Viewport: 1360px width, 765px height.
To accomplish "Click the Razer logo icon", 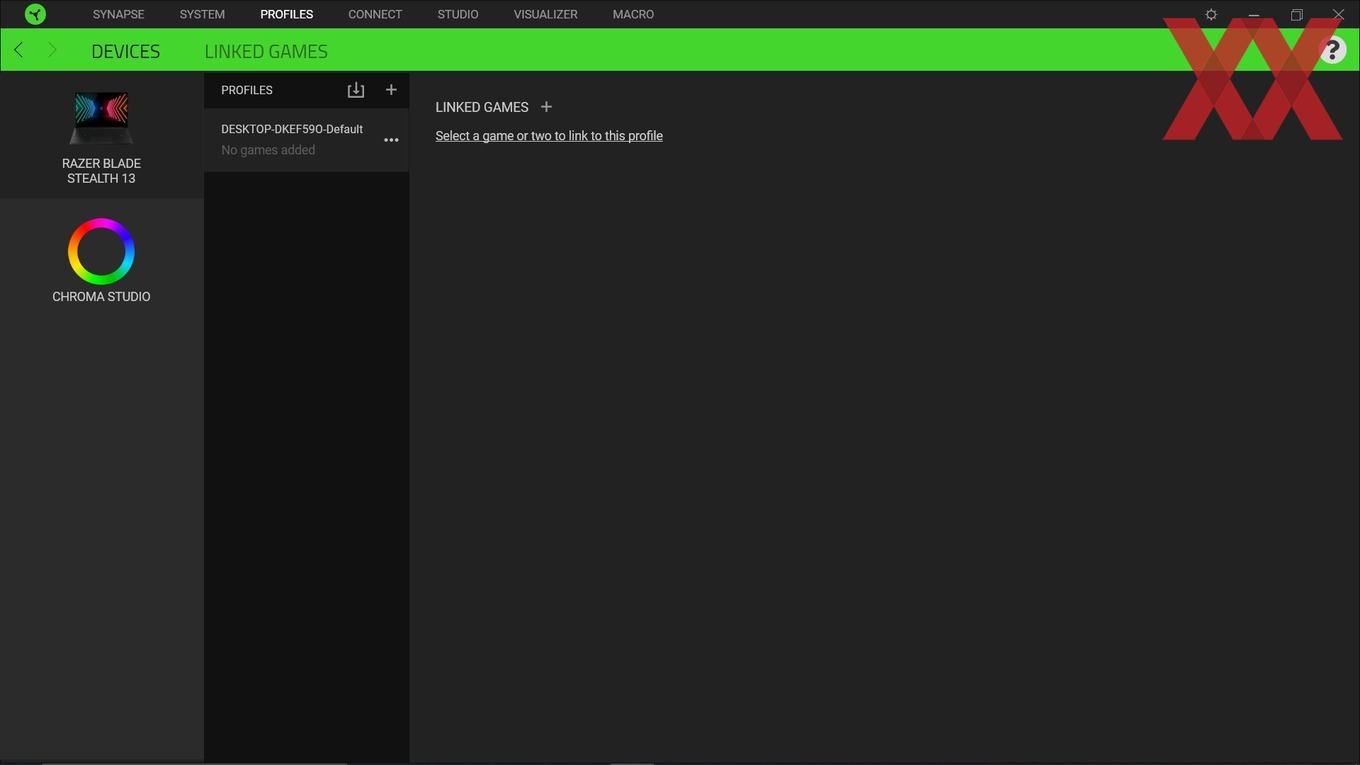I will 35,14.
